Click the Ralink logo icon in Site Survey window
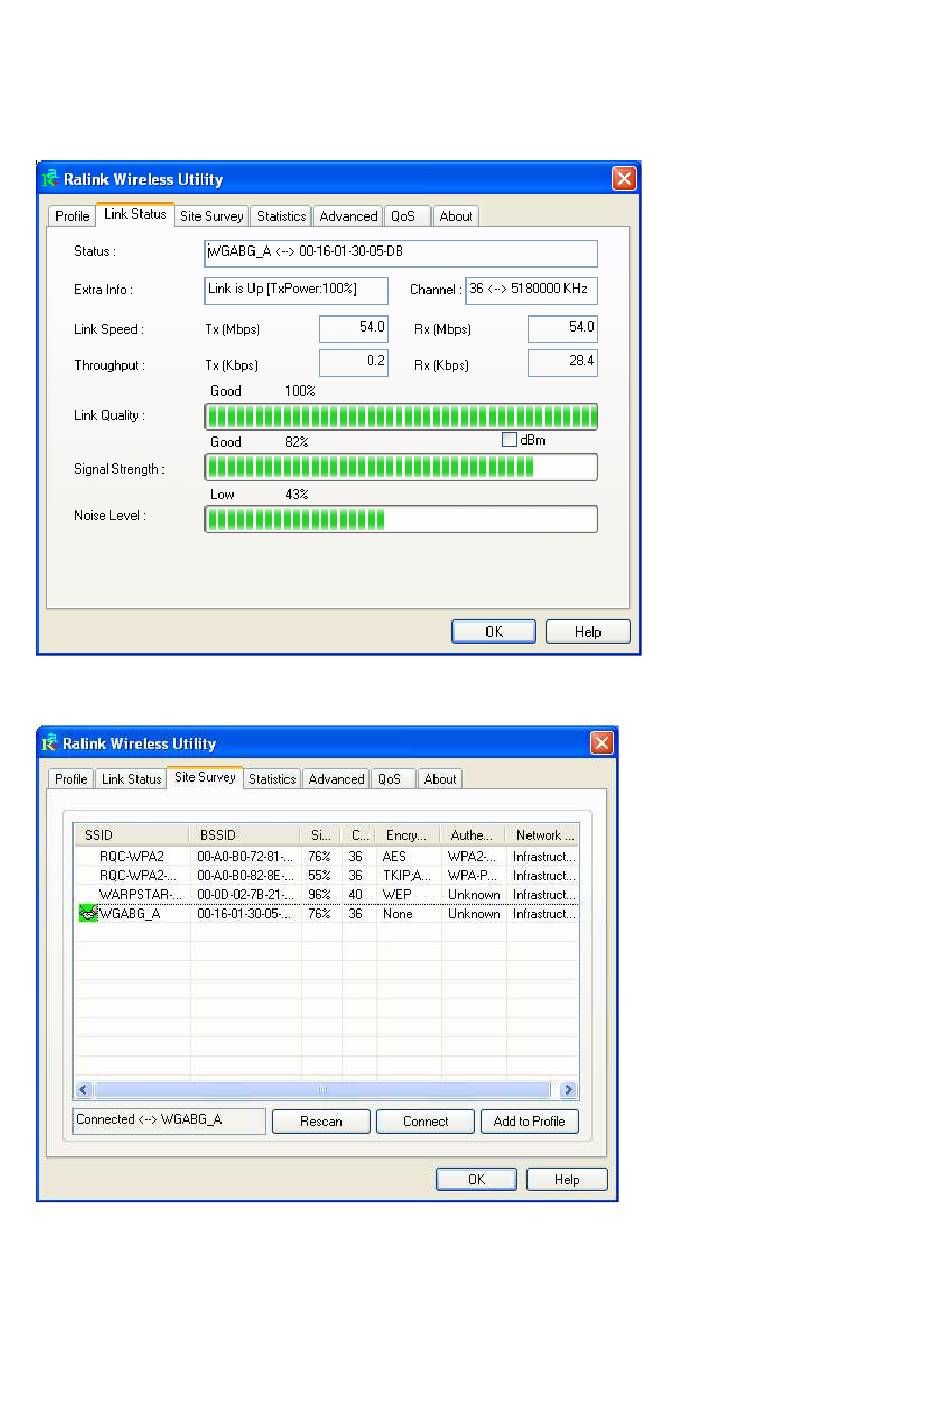950x1420 pixels. (x=50, y=743)
